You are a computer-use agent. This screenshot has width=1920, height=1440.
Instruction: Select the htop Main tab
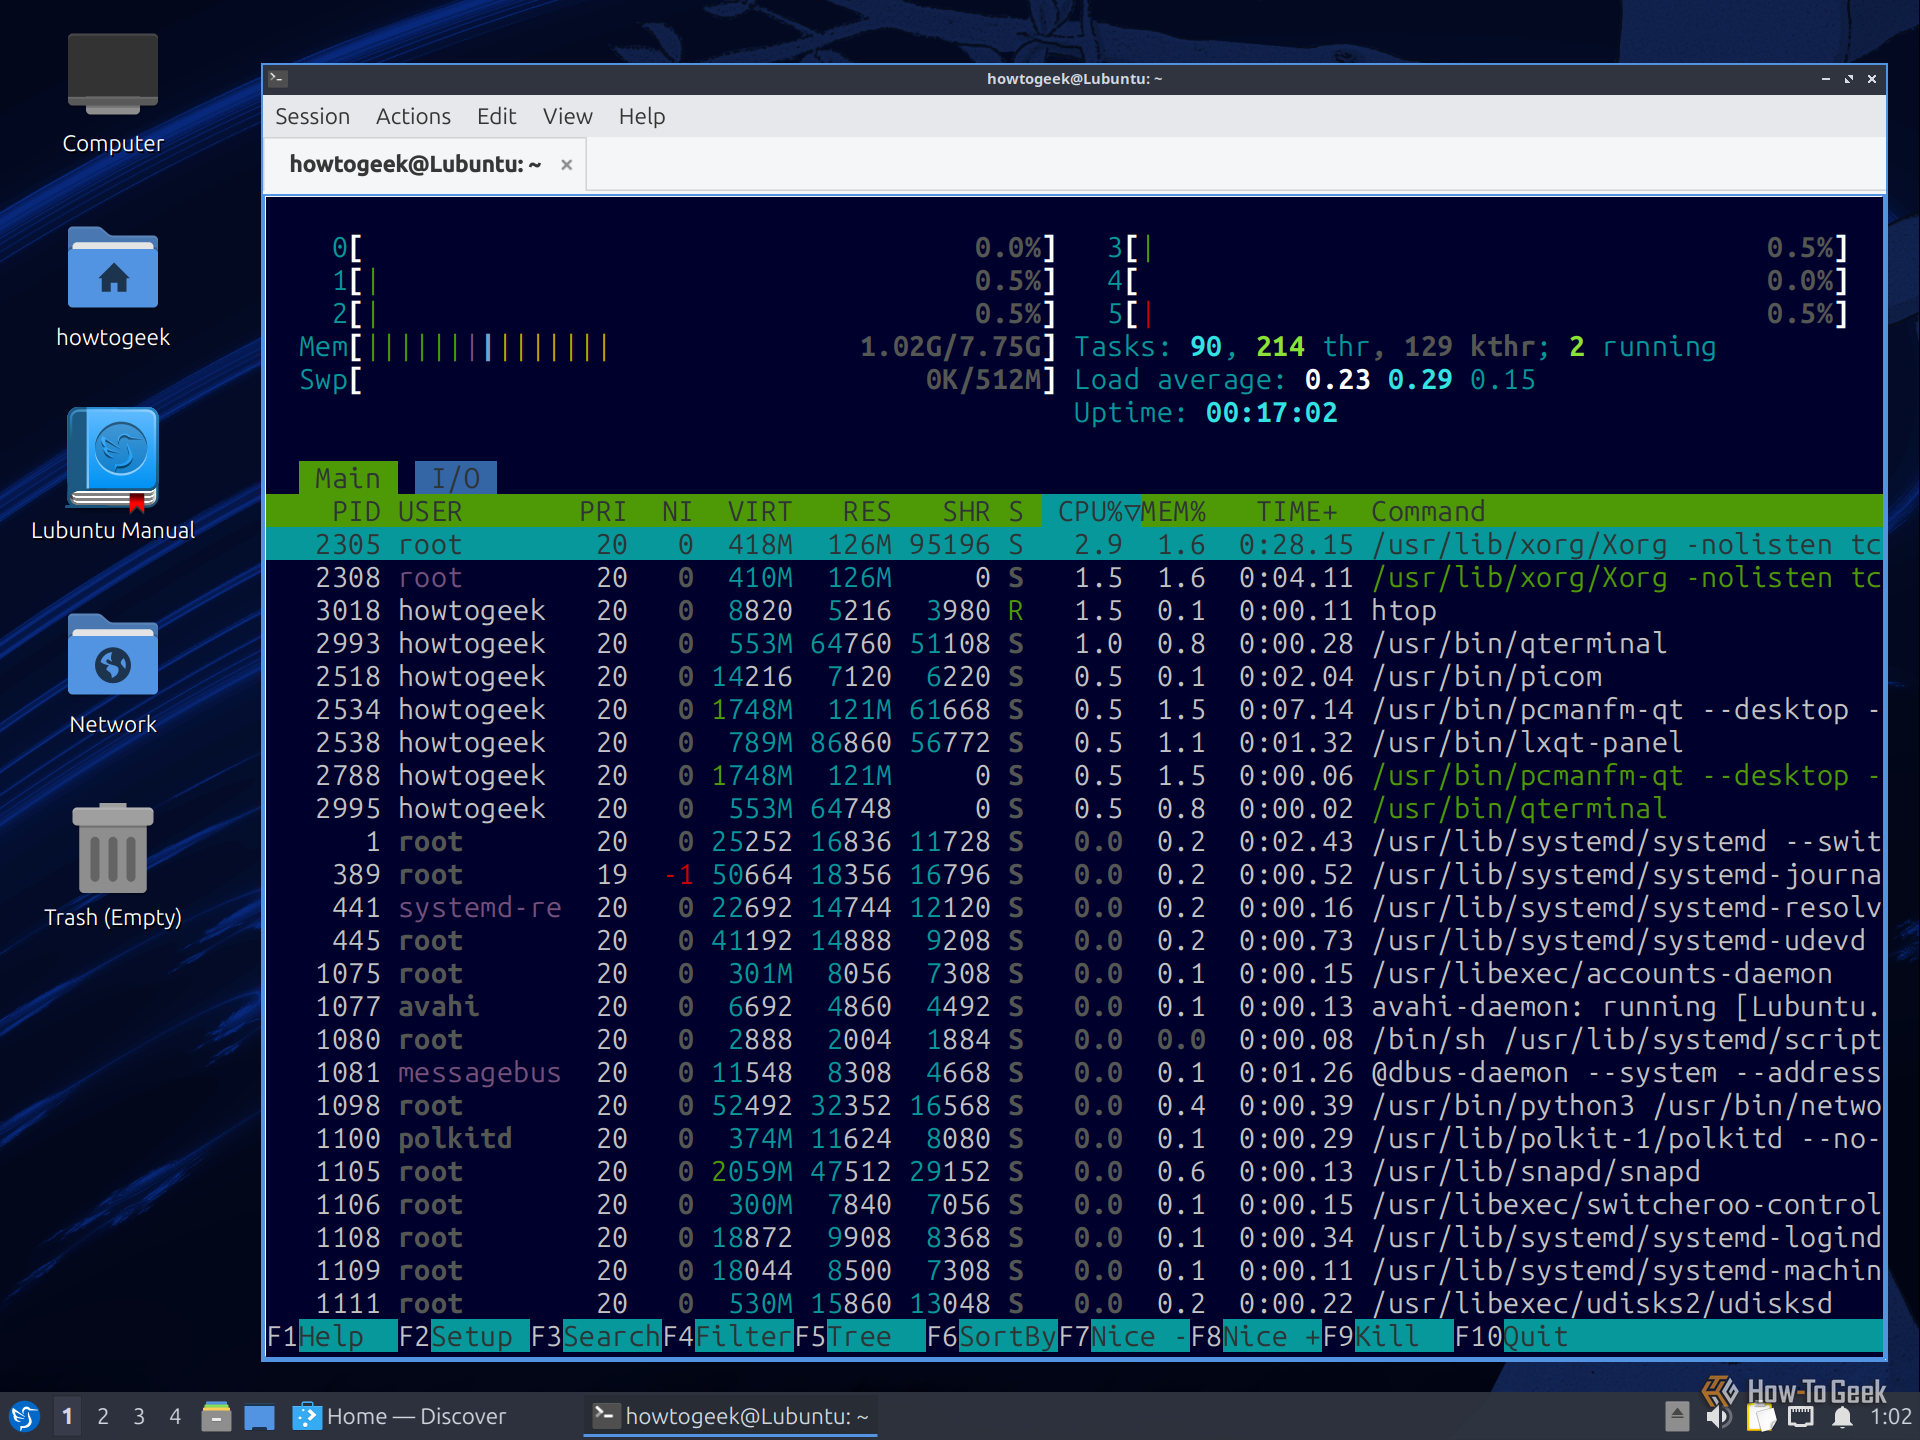point(347,478)
